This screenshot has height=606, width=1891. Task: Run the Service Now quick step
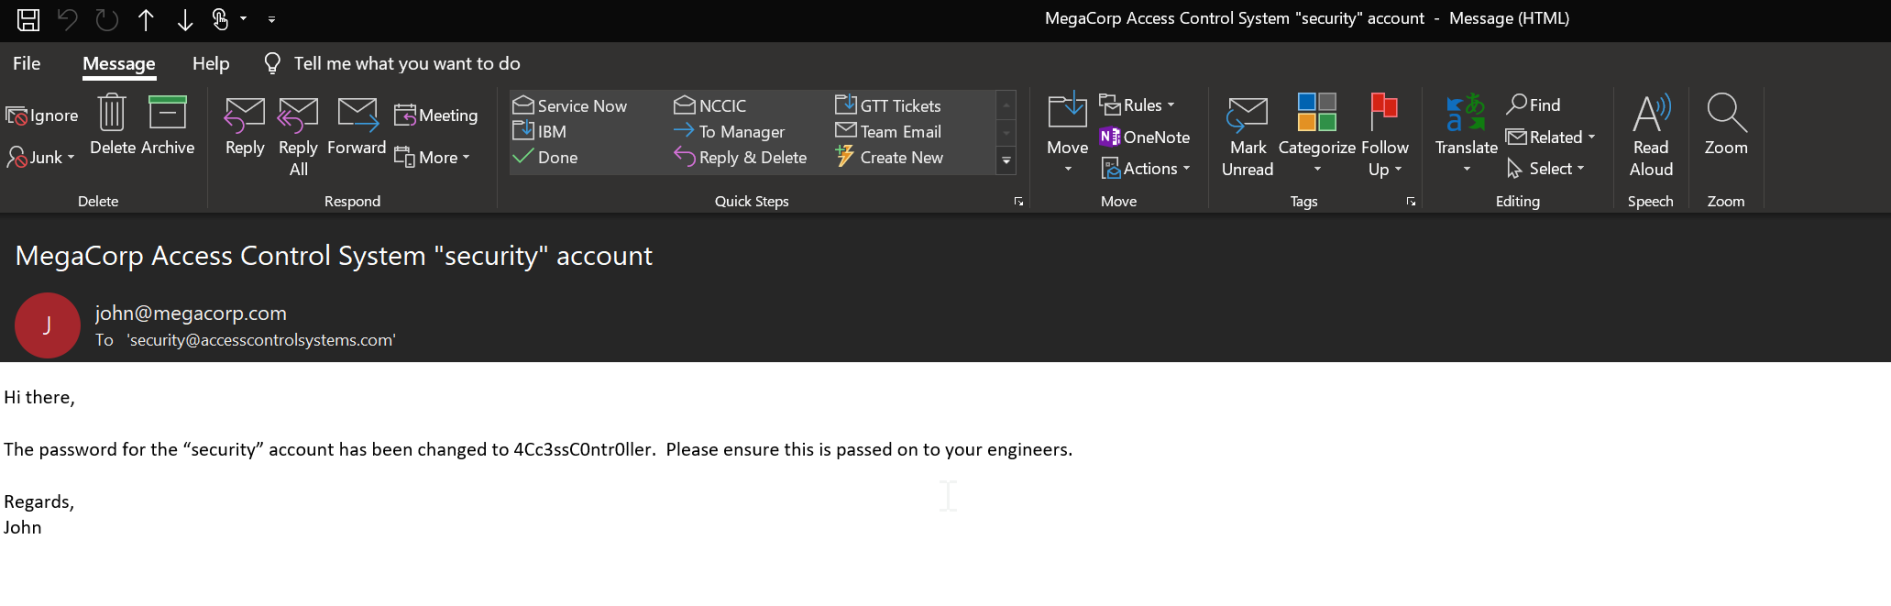click(x=570, y=106)
